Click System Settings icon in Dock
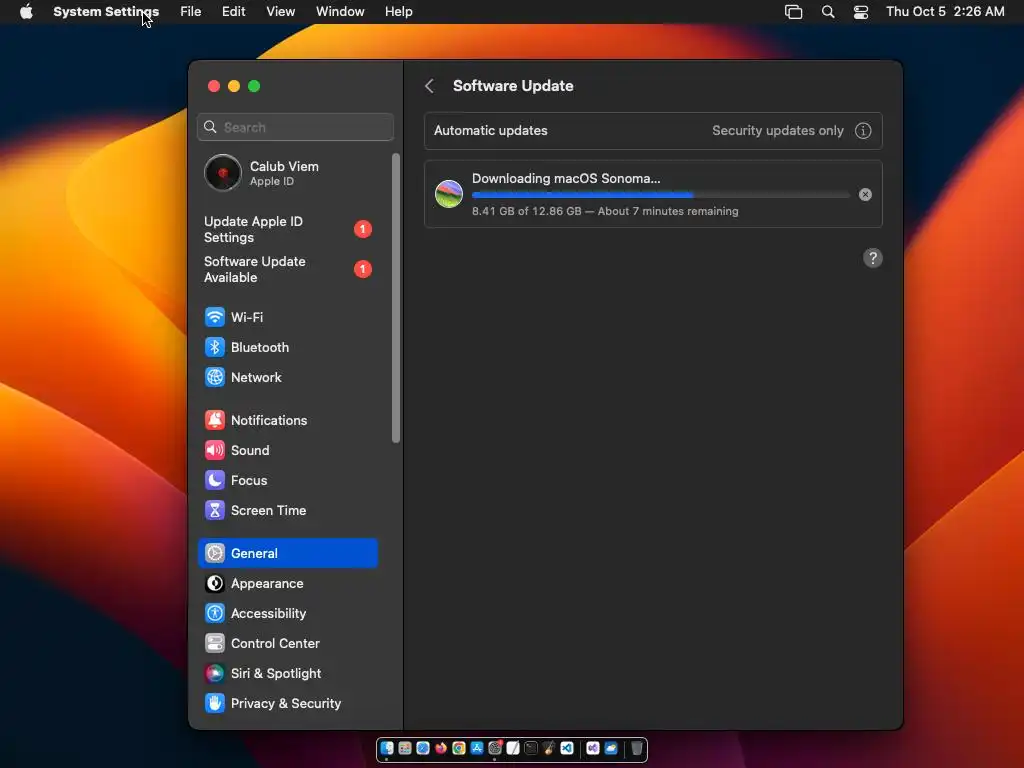 495,748
